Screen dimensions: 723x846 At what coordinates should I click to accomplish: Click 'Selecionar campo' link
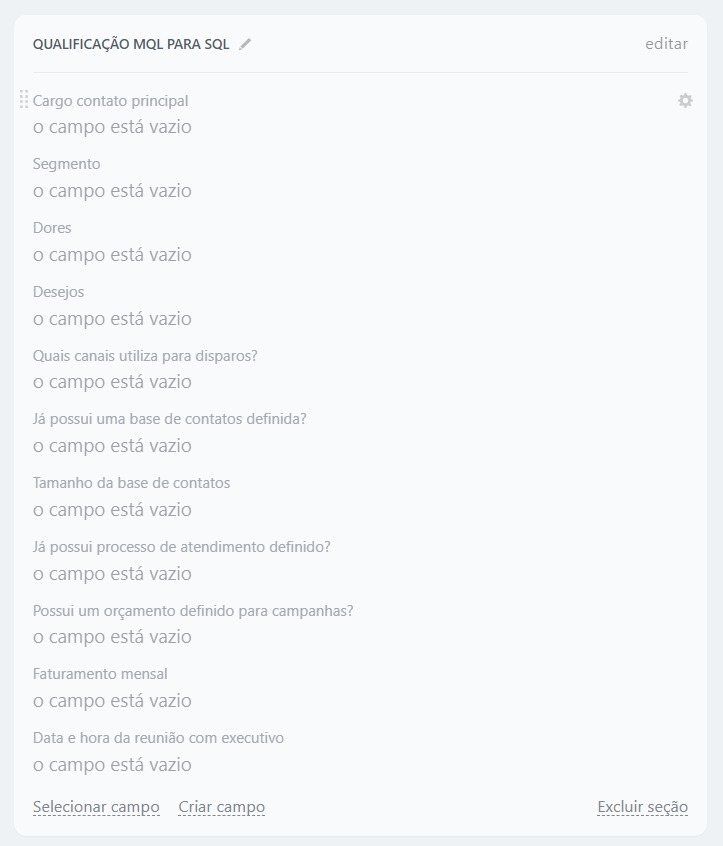click(96, 807)
